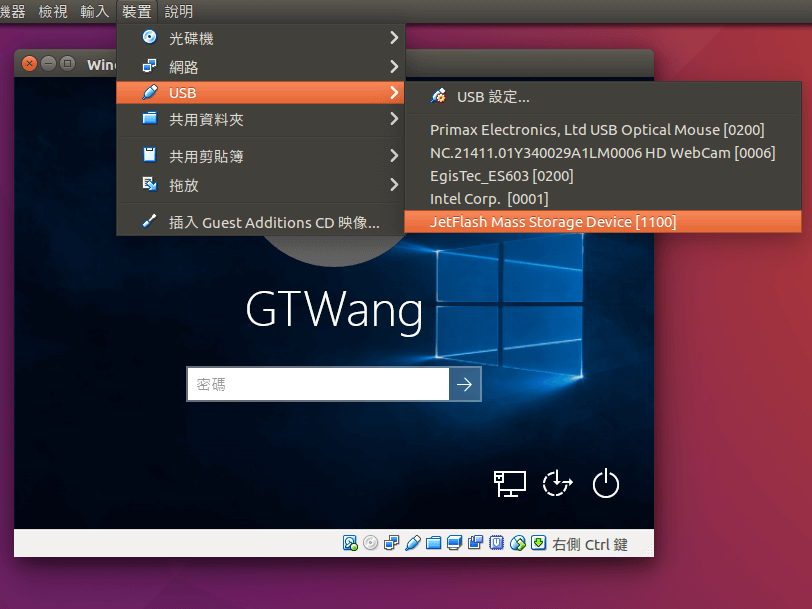Click the 密碼 password input field
Image resolution: width=812 pixels, height=609 pixels.
click(318, 384)
